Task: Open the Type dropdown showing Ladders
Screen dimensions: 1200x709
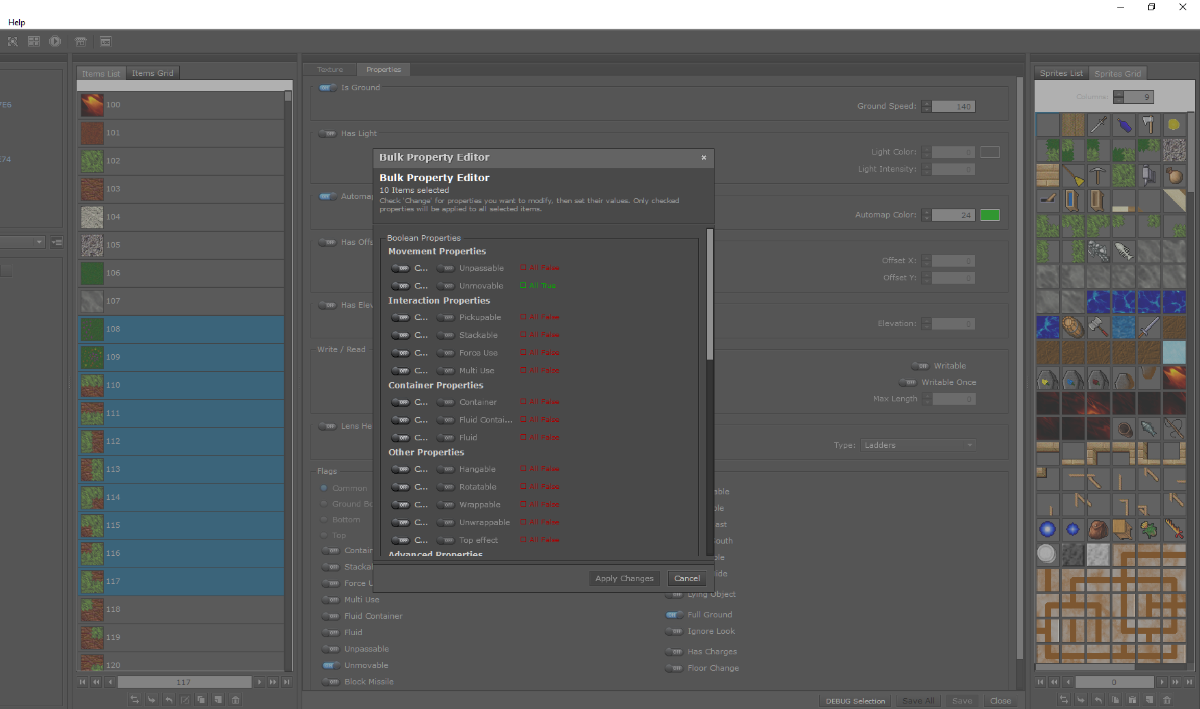Action: [918, 445]
